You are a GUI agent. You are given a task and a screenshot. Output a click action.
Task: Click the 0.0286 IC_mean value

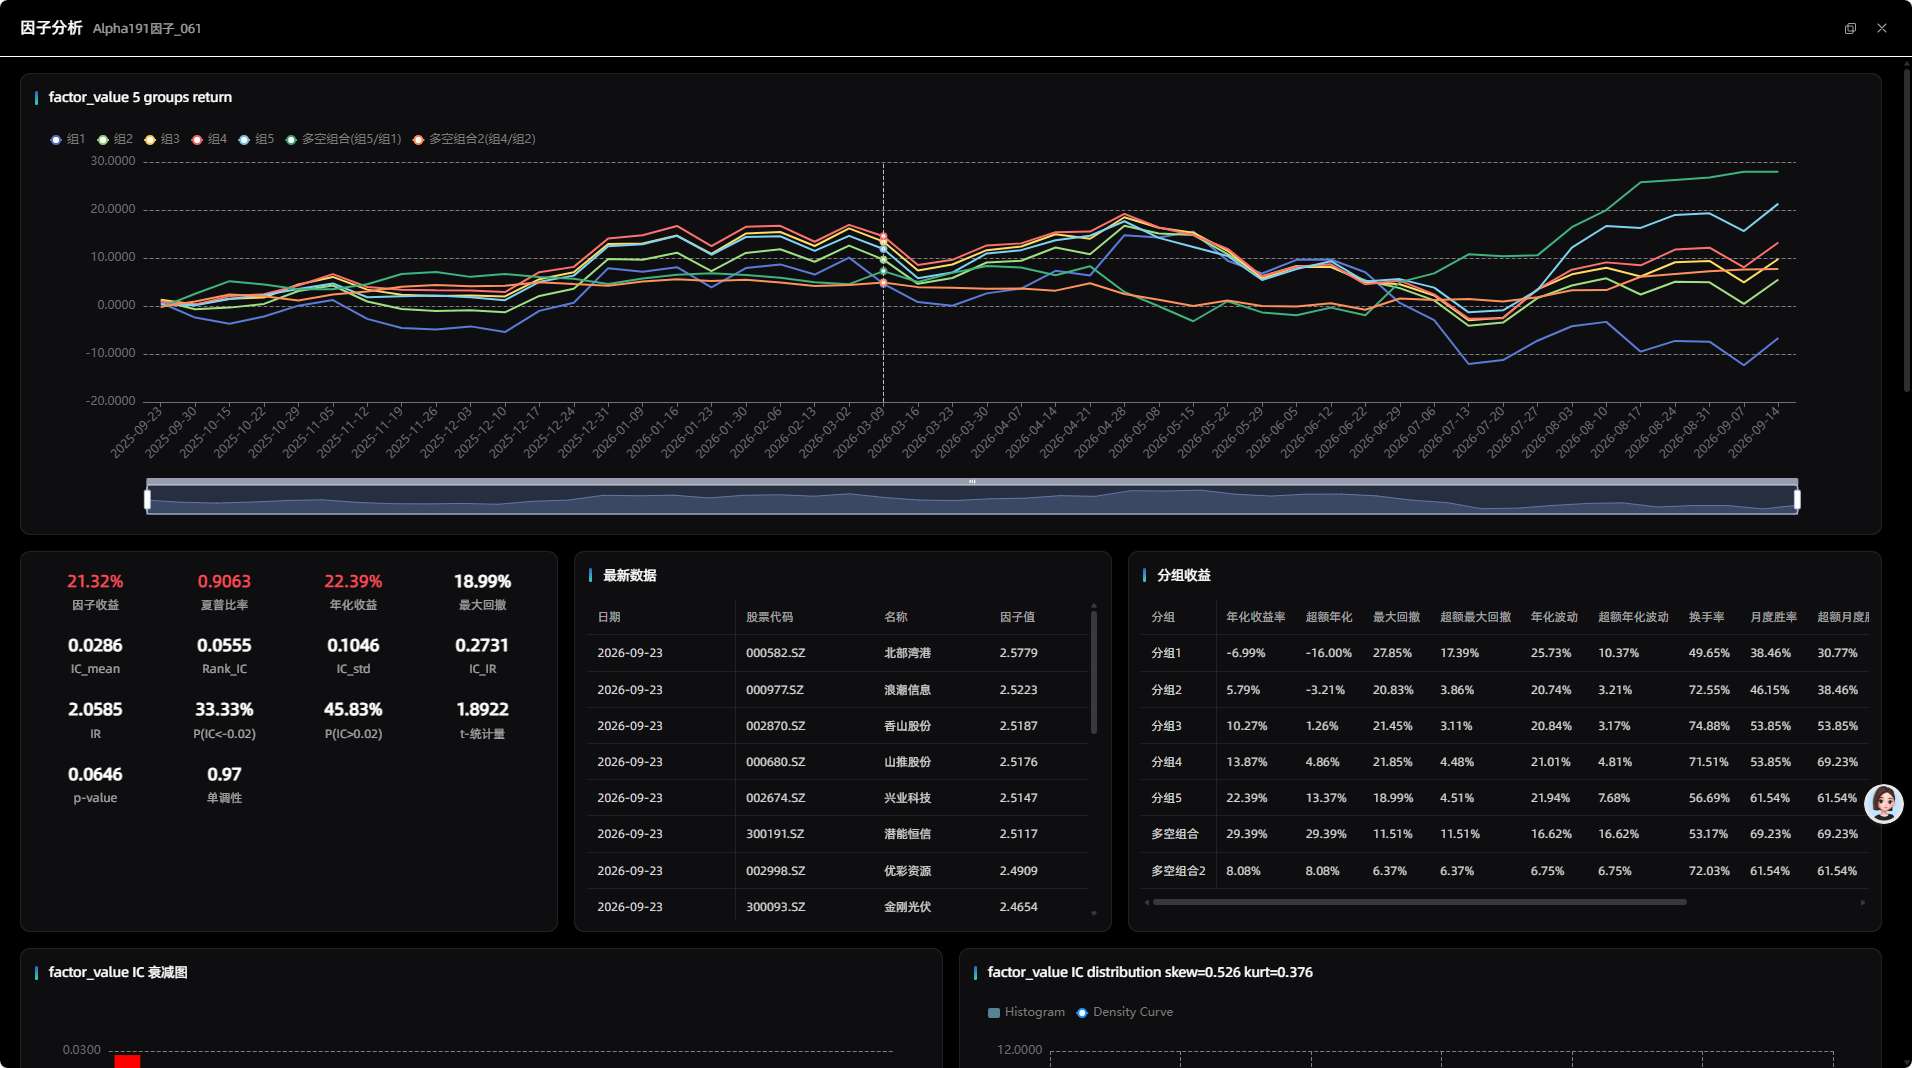(x=95, y=645)
